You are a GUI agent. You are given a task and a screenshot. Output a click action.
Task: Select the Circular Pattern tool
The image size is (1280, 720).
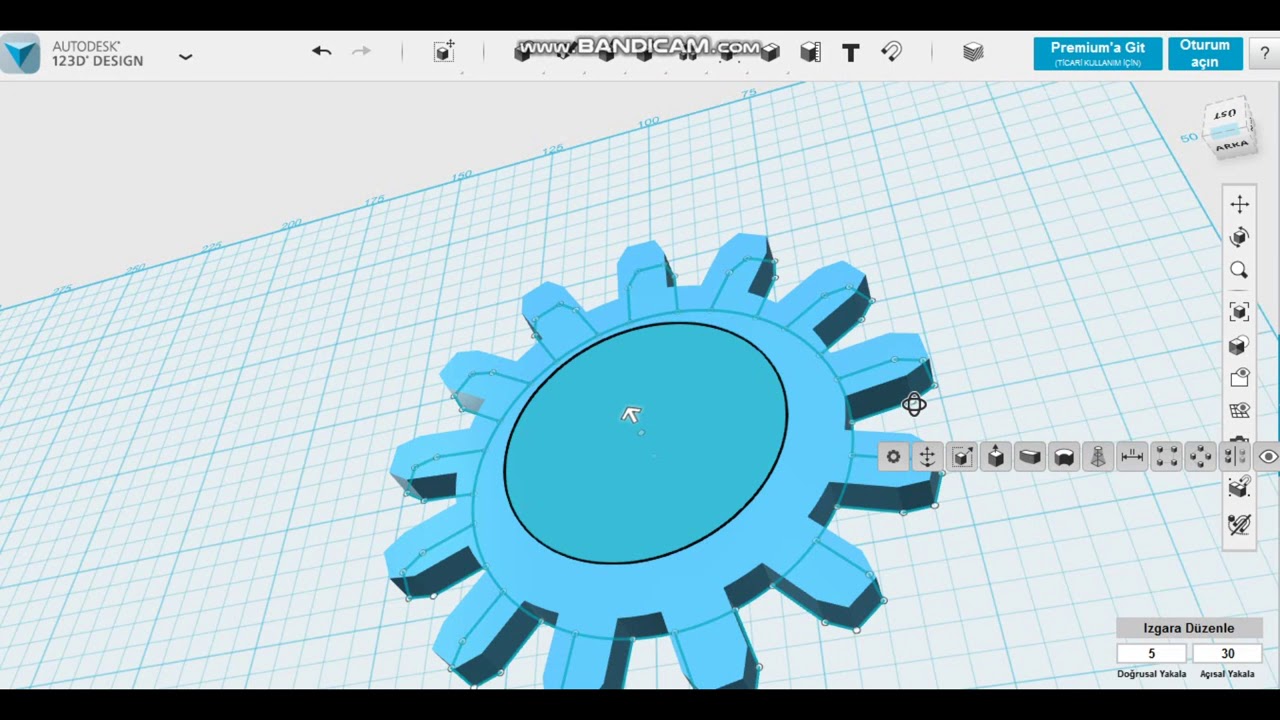(1200, 457)
